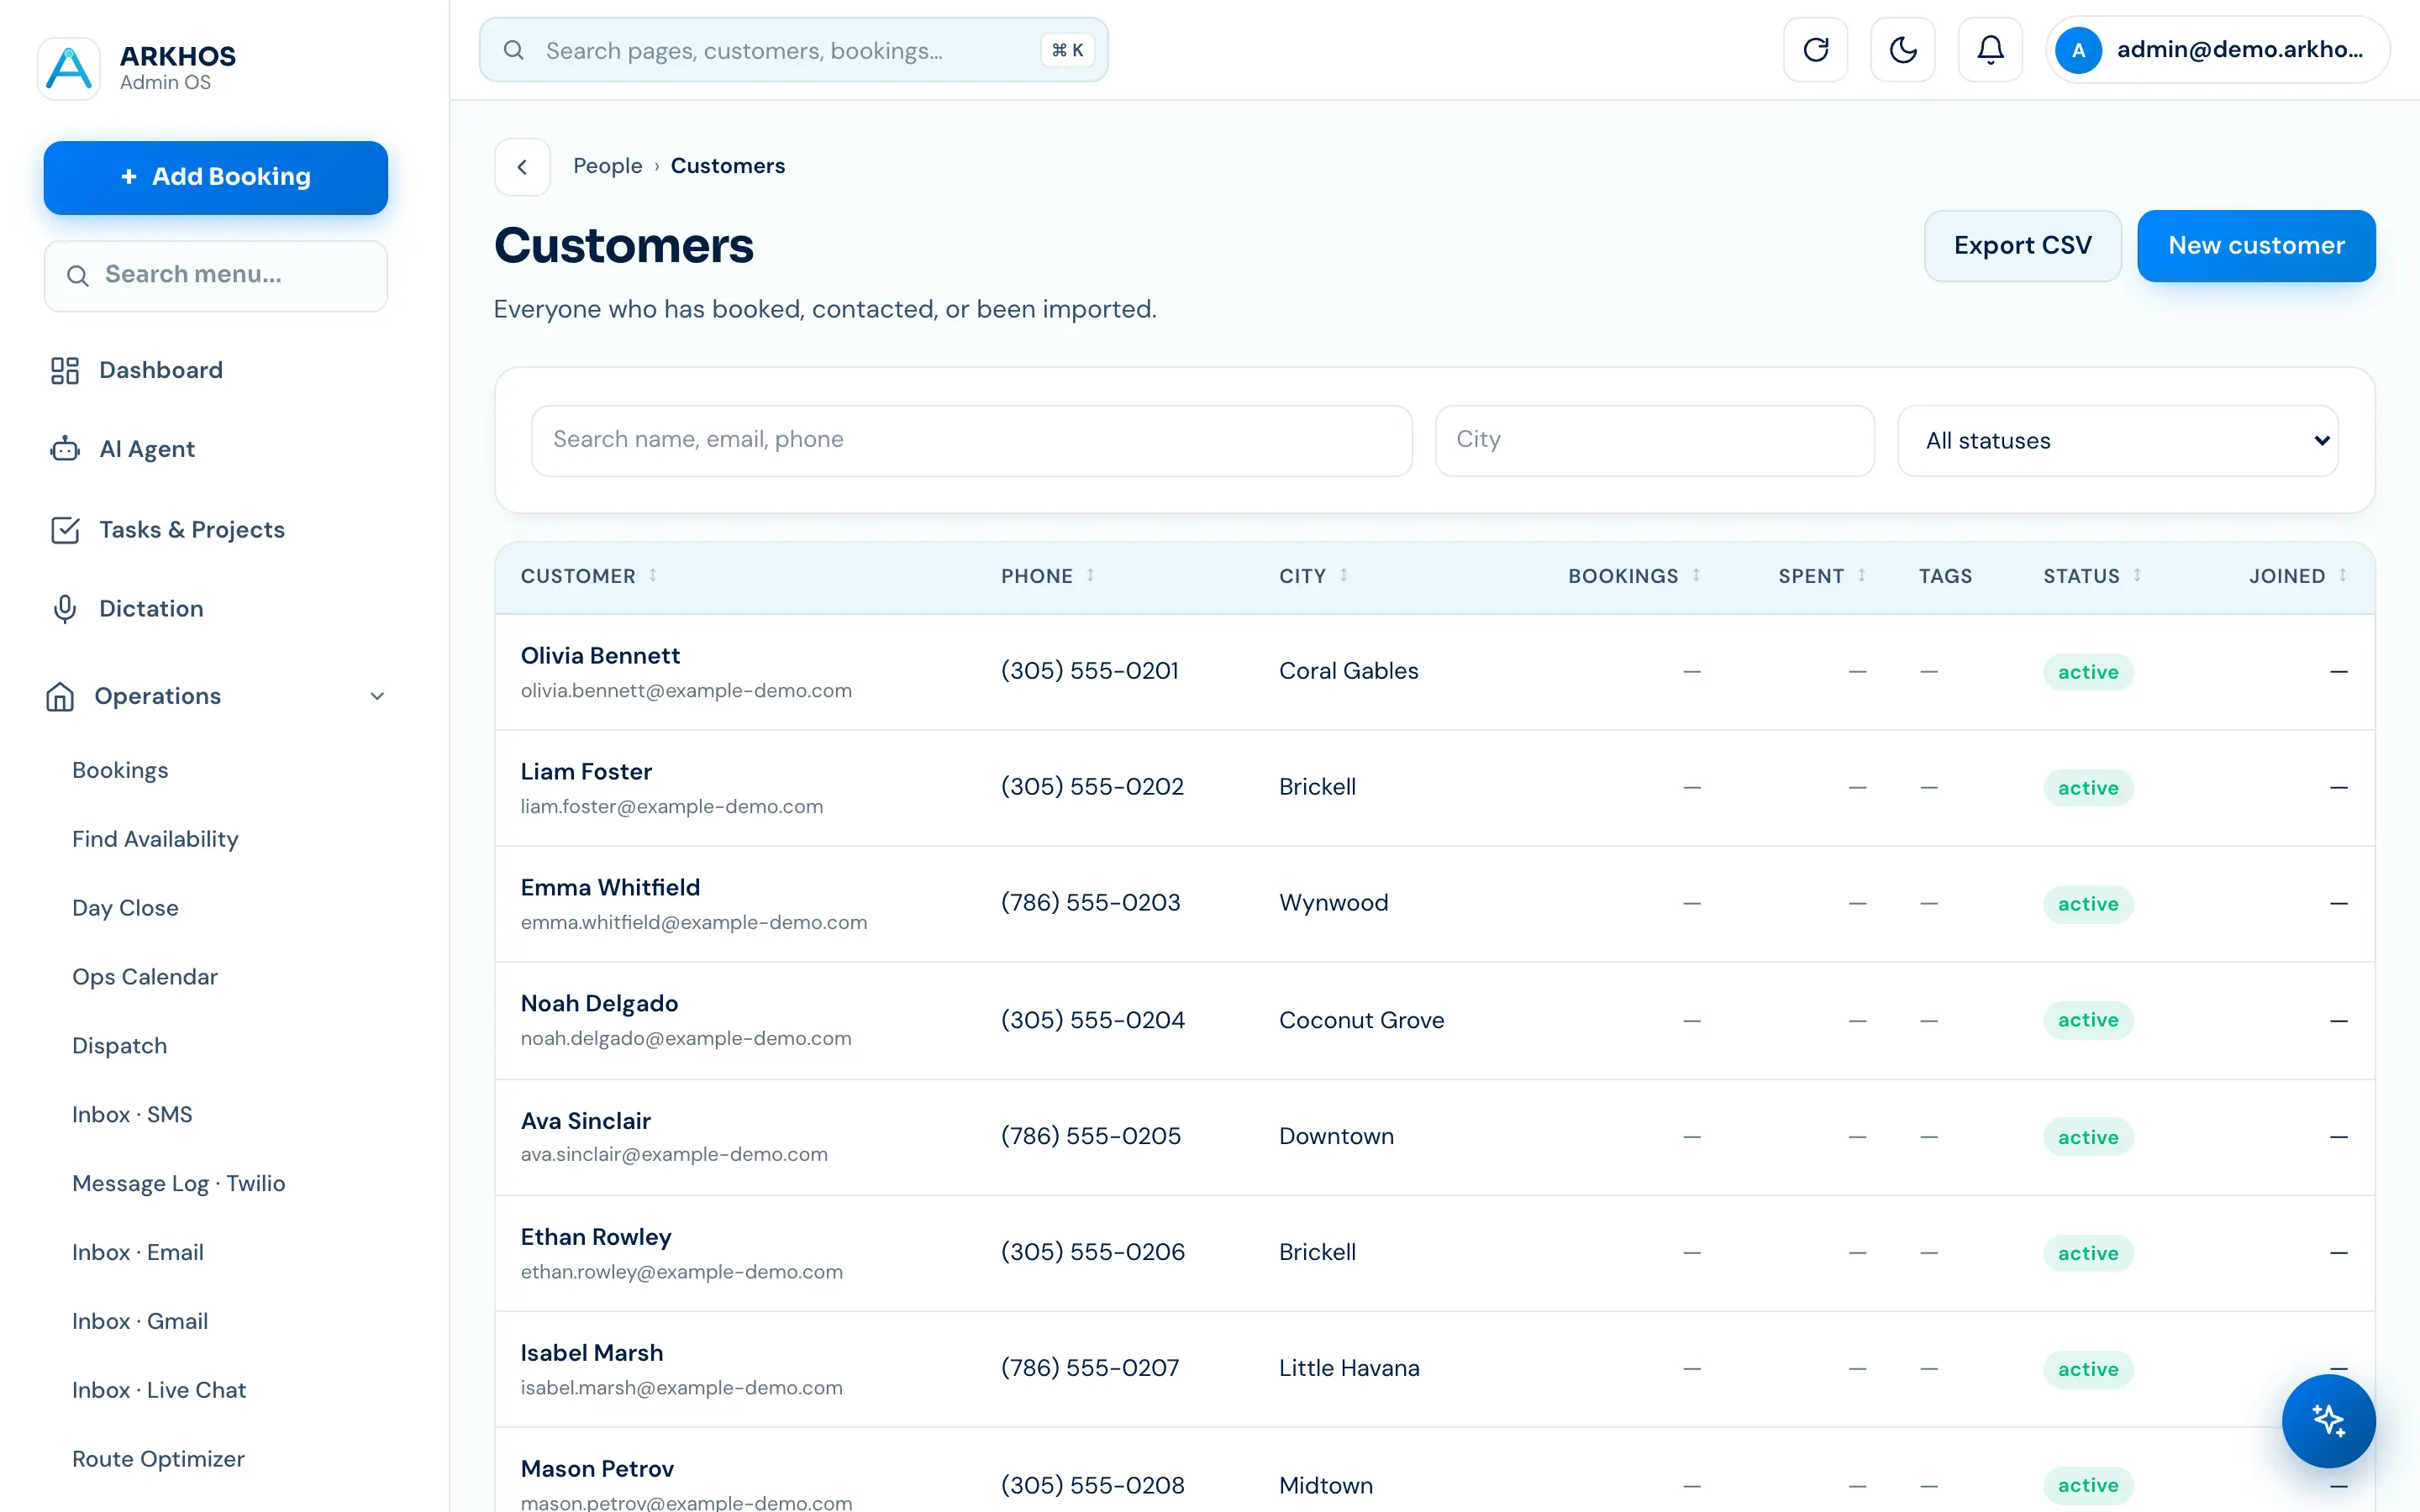
Task: Click the People breadcrumb link
Action: [607, 166]
